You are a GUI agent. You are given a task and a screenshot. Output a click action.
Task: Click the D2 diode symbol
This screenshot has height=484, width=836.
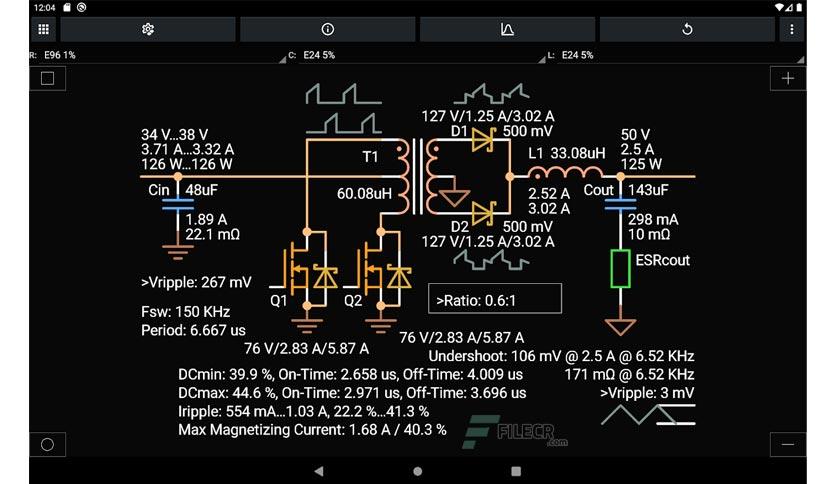point(484,214)
